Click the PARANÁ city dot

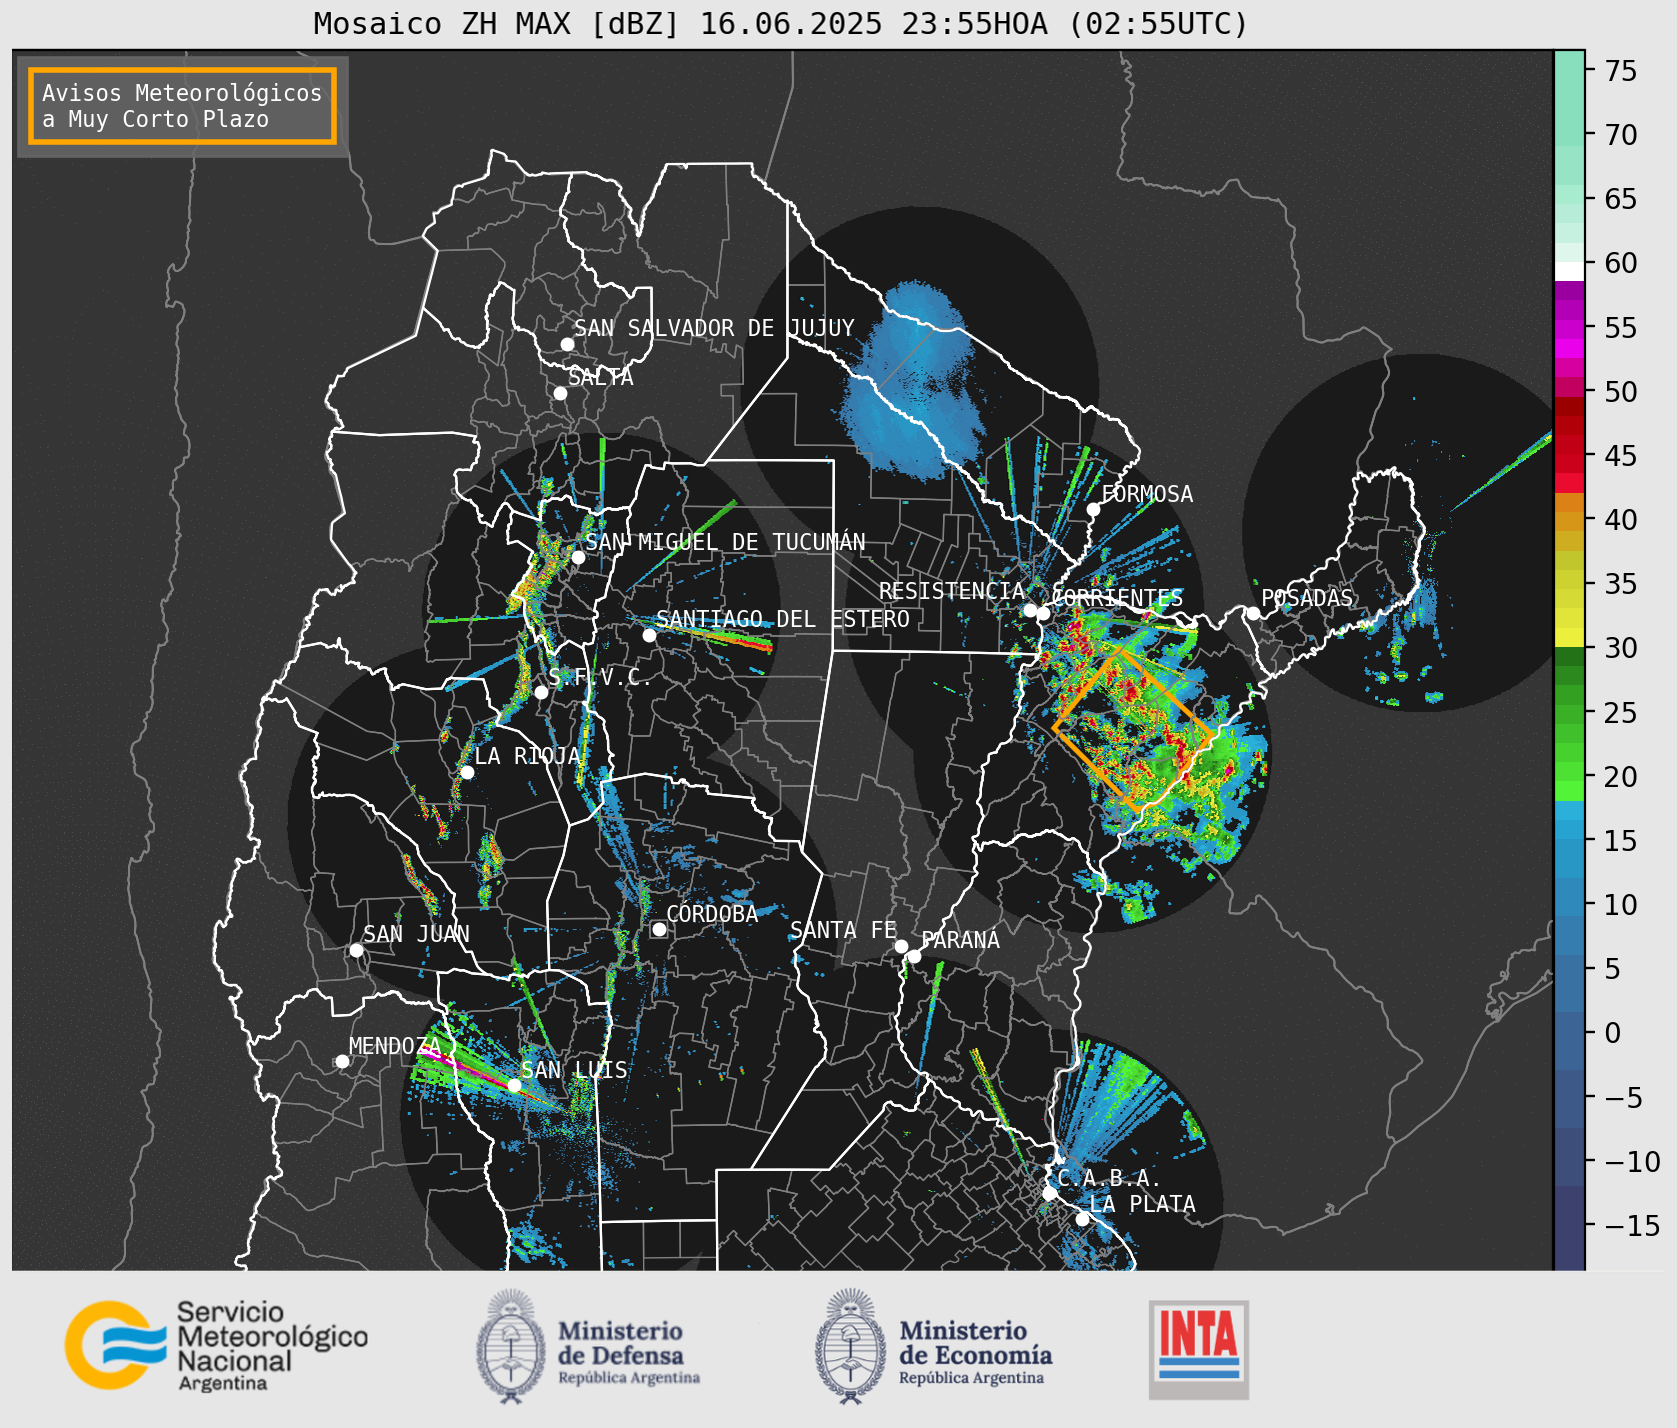914,956
